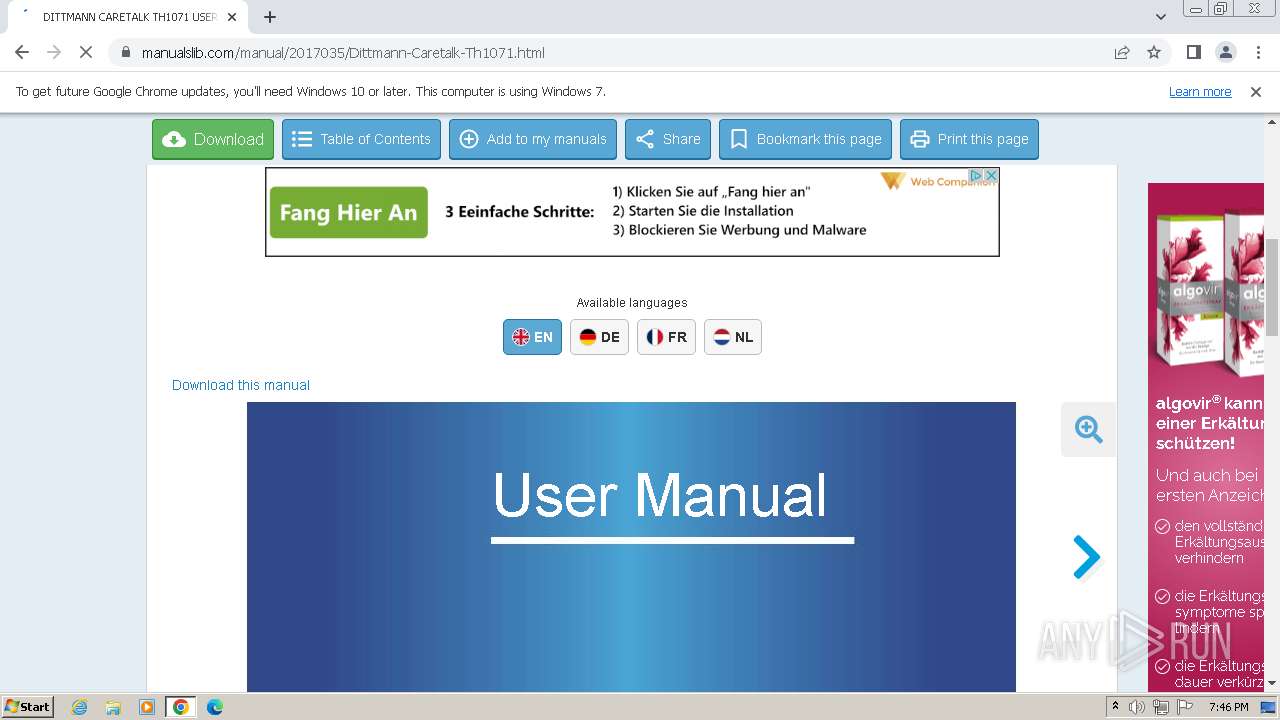The height and width of the screenshot is (720, 1280).
Task: Bookmark page with the star icon
Action: point(1154,52)
